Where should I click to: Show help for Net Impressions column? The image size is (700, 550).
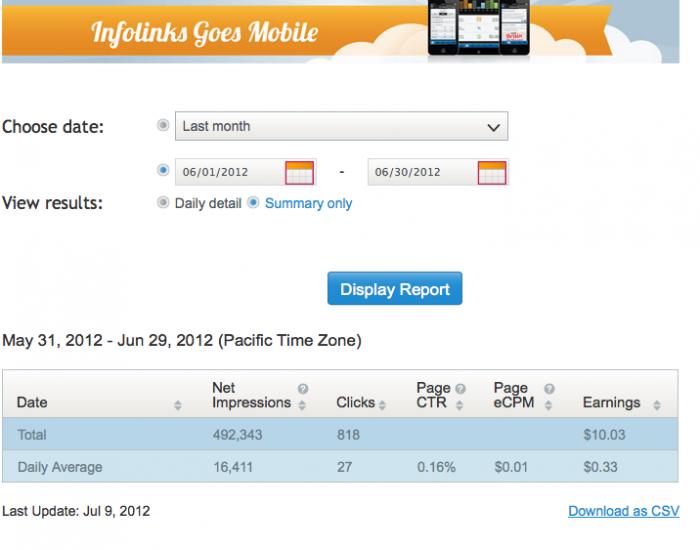[x=303, y=388]
